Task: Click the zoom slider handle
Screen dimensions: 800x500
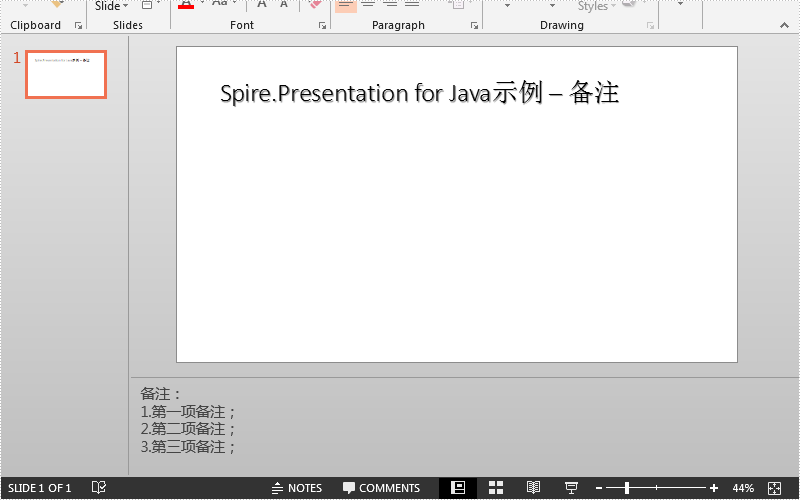Action: click(627, 488)
